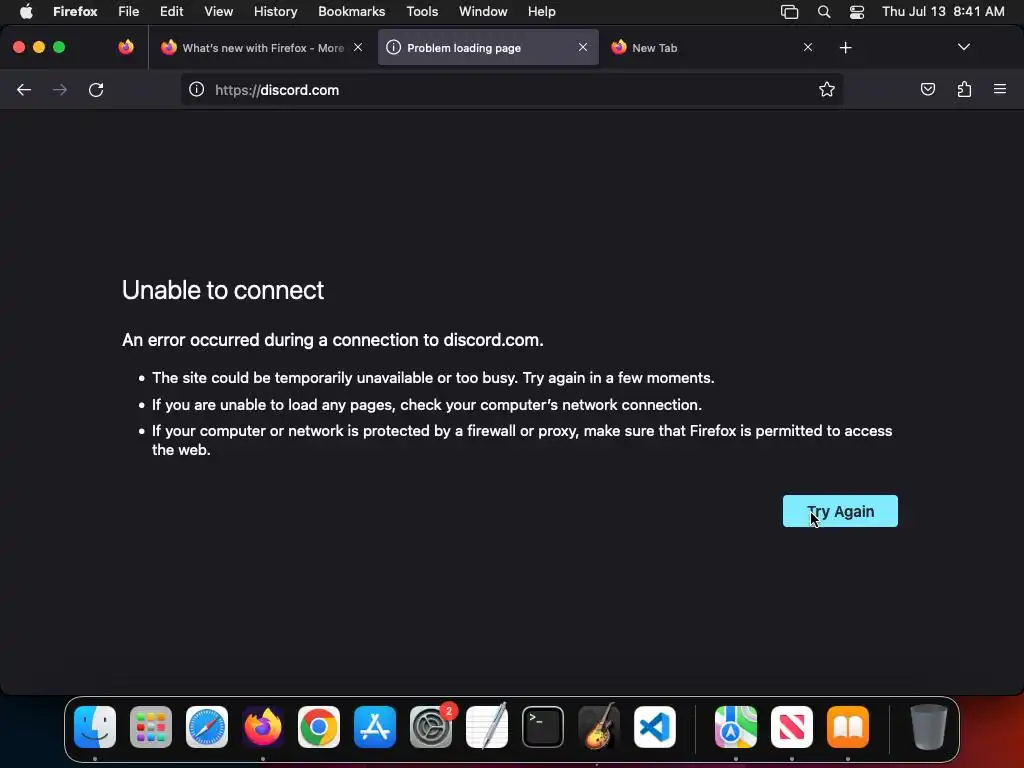Click the check network connection bullet text

point(426,405)
